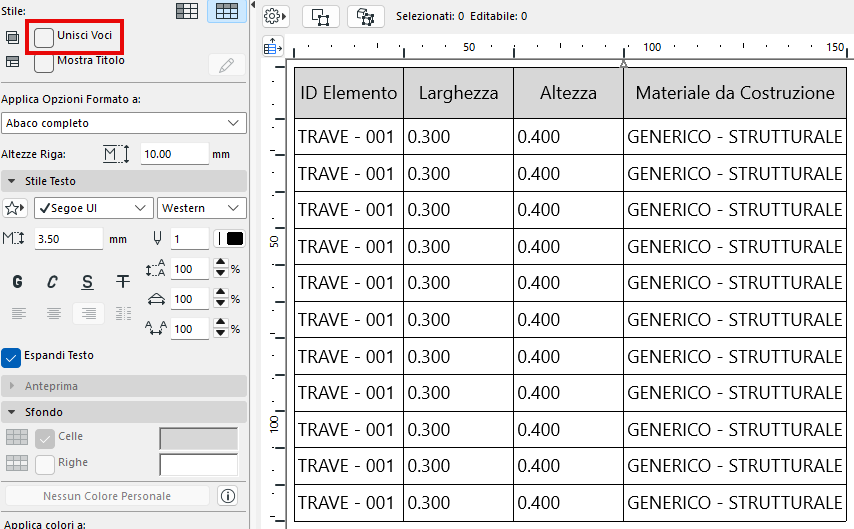Open the Western script dropdown
Image resolution: width=854 pixels, height=529 pixels.
[202, 208]
